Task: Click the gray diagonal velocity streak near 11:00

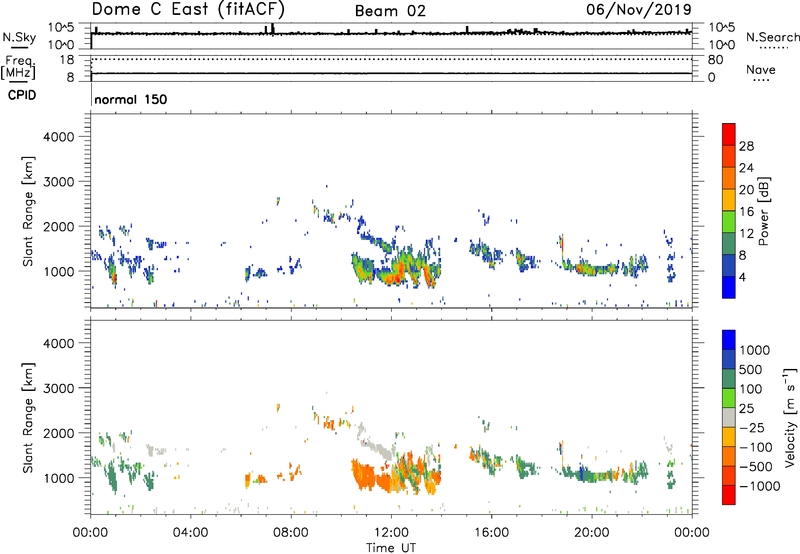Action: 376,443
